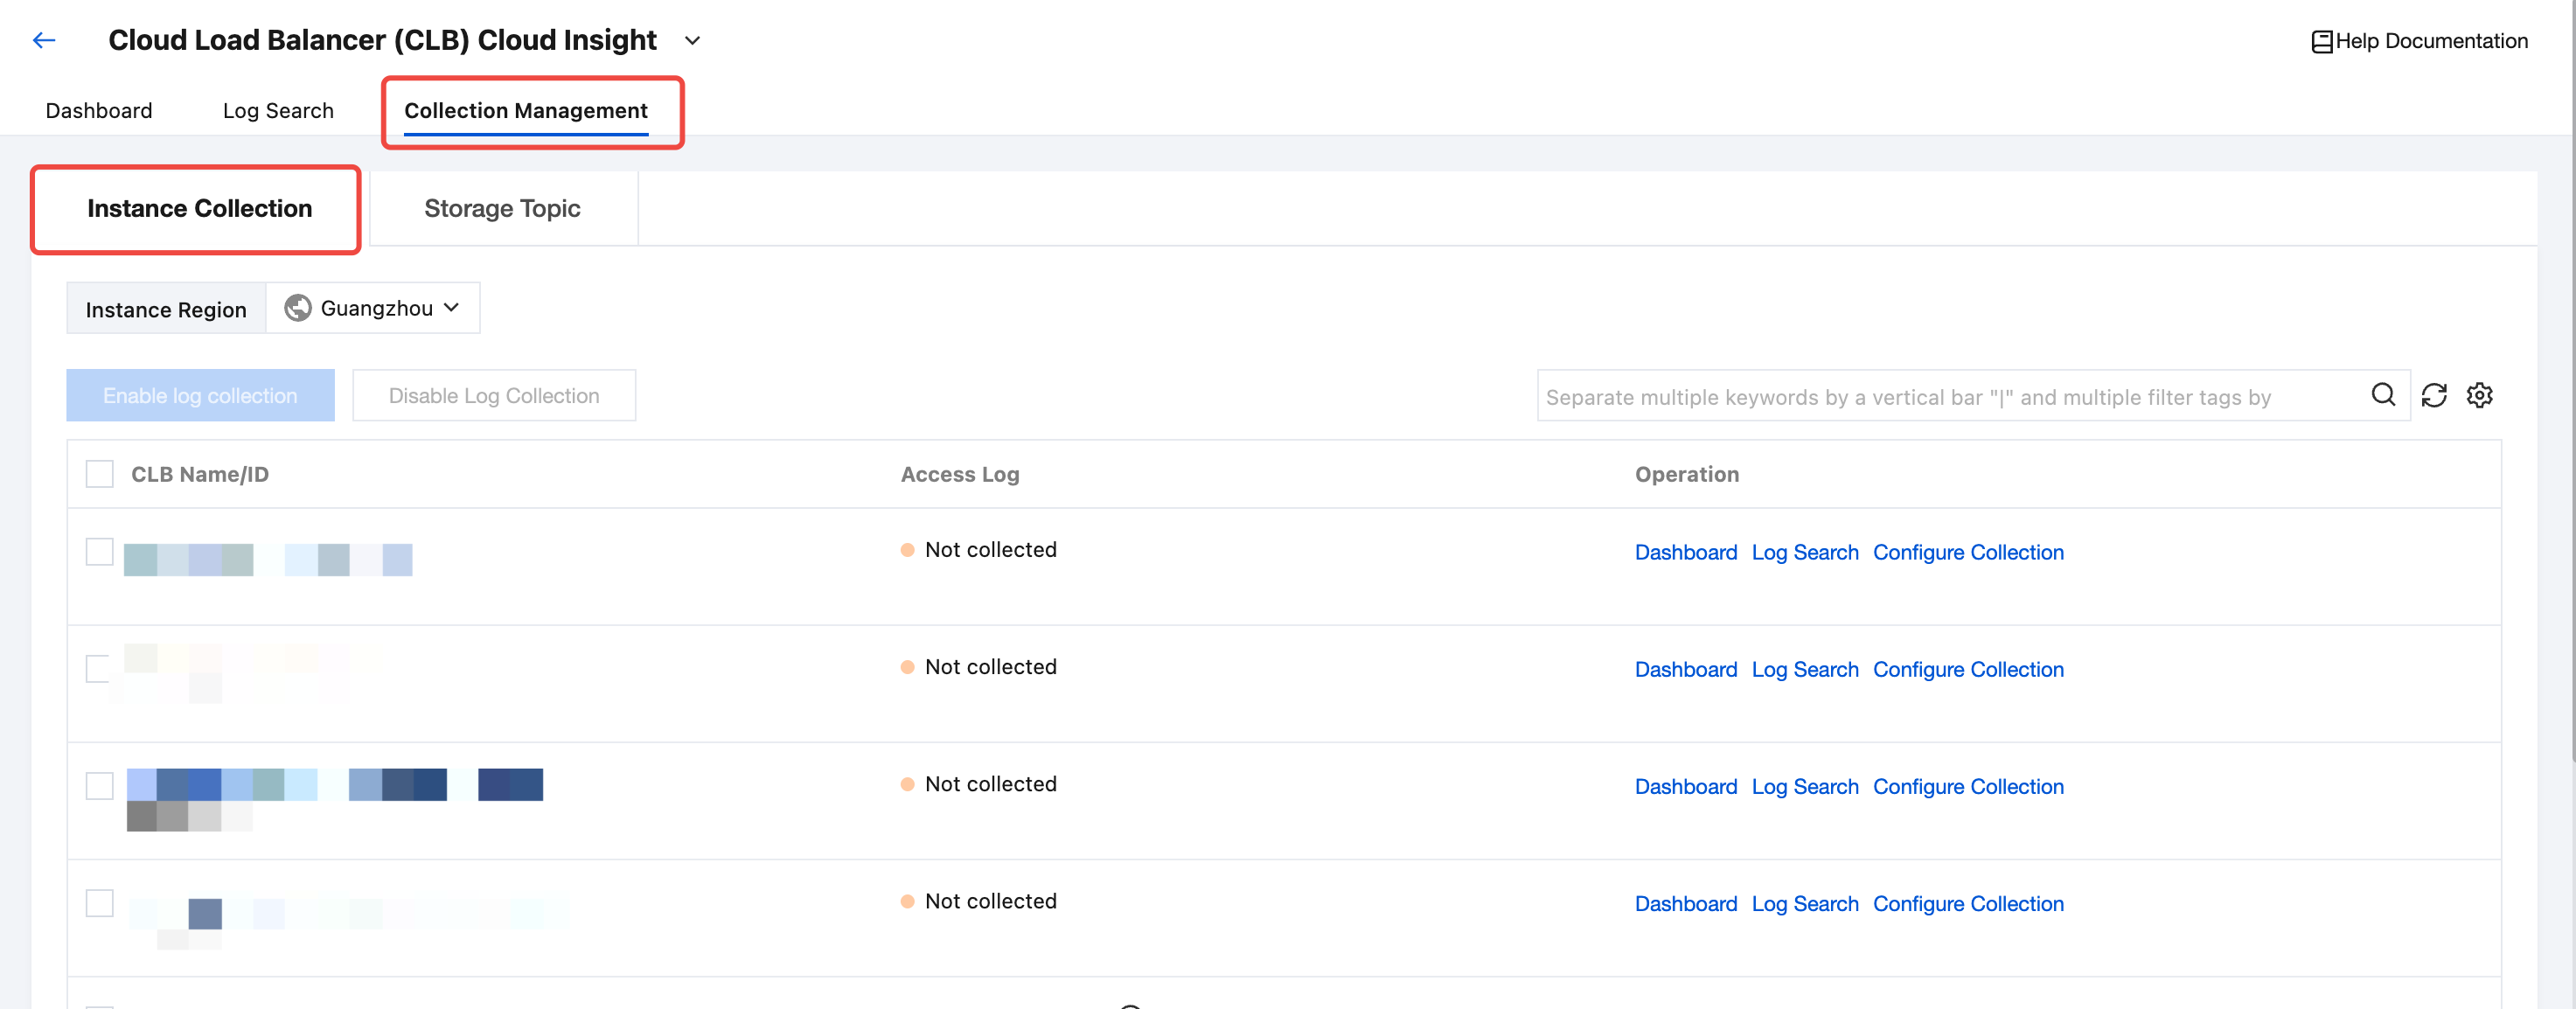Check the fourth CLB row checkbox
The width and height of the screenshot is (2576, 1009).
[x=99, y=902]
